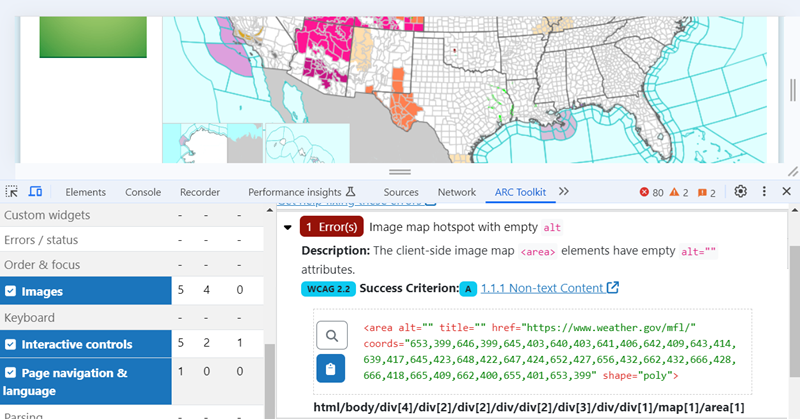The image size is (800, 419).
Task: Click the Description text of the error
Action: 509,260
